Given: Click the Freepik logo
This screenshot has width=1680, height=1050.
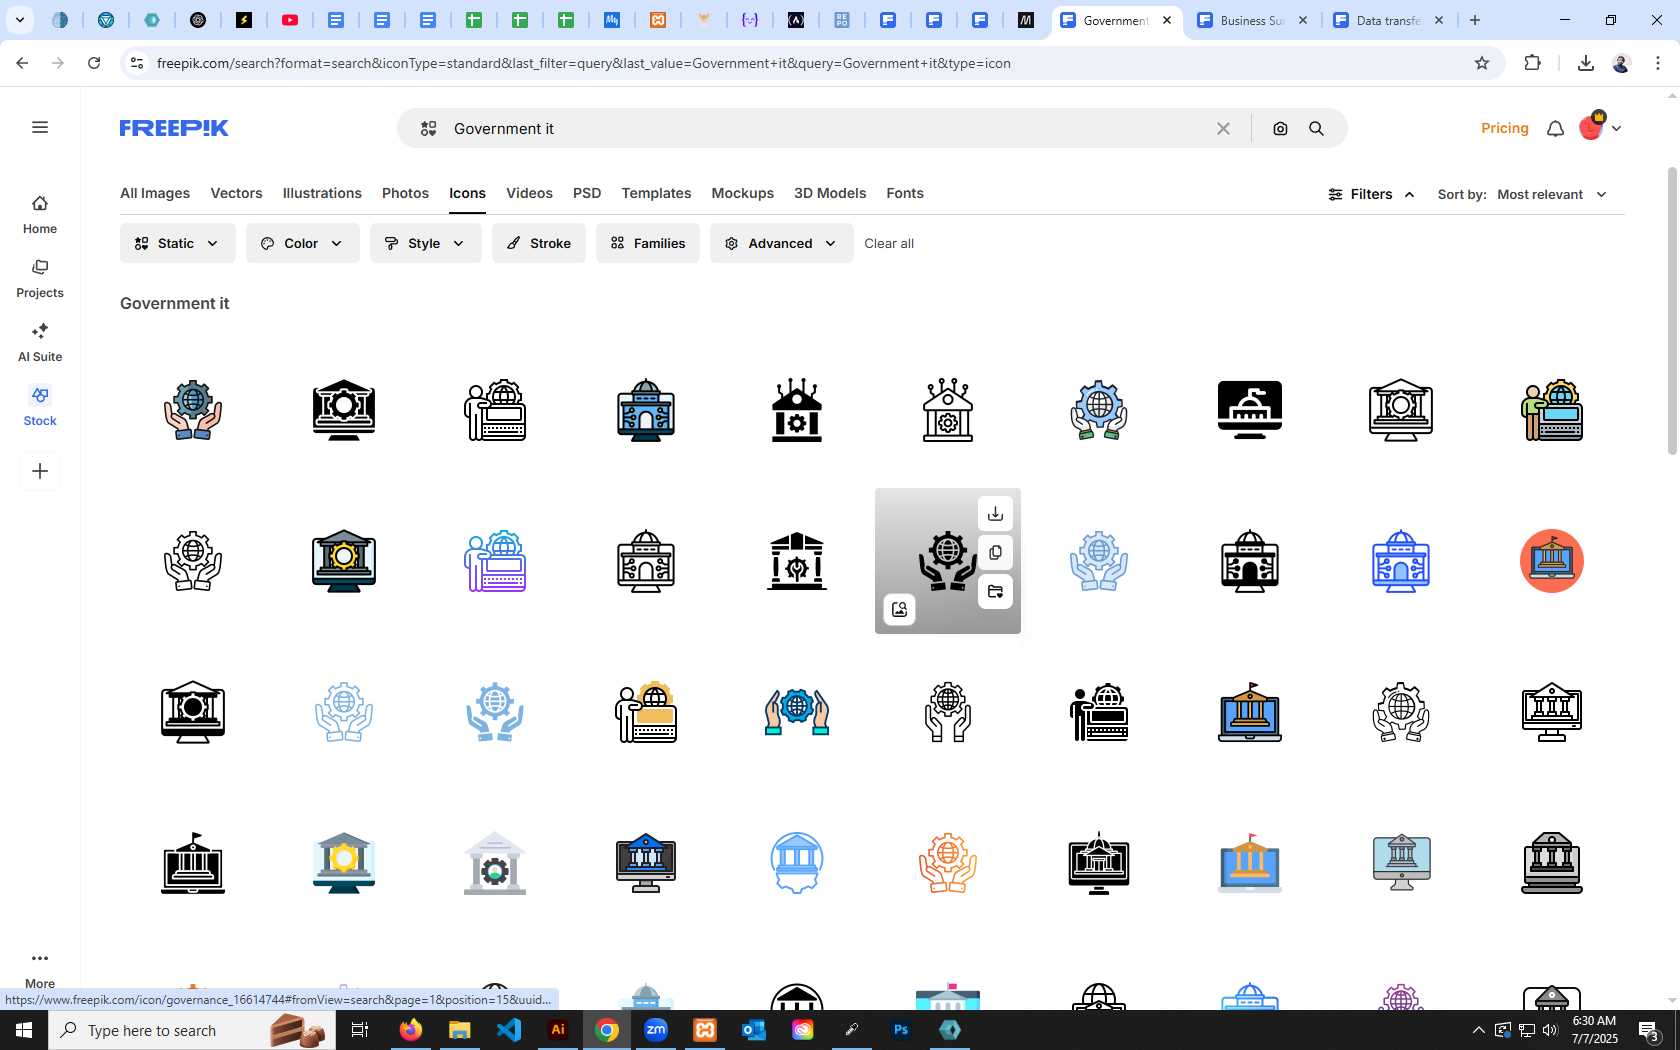Looking at the screenshot, I should (174, 128).
